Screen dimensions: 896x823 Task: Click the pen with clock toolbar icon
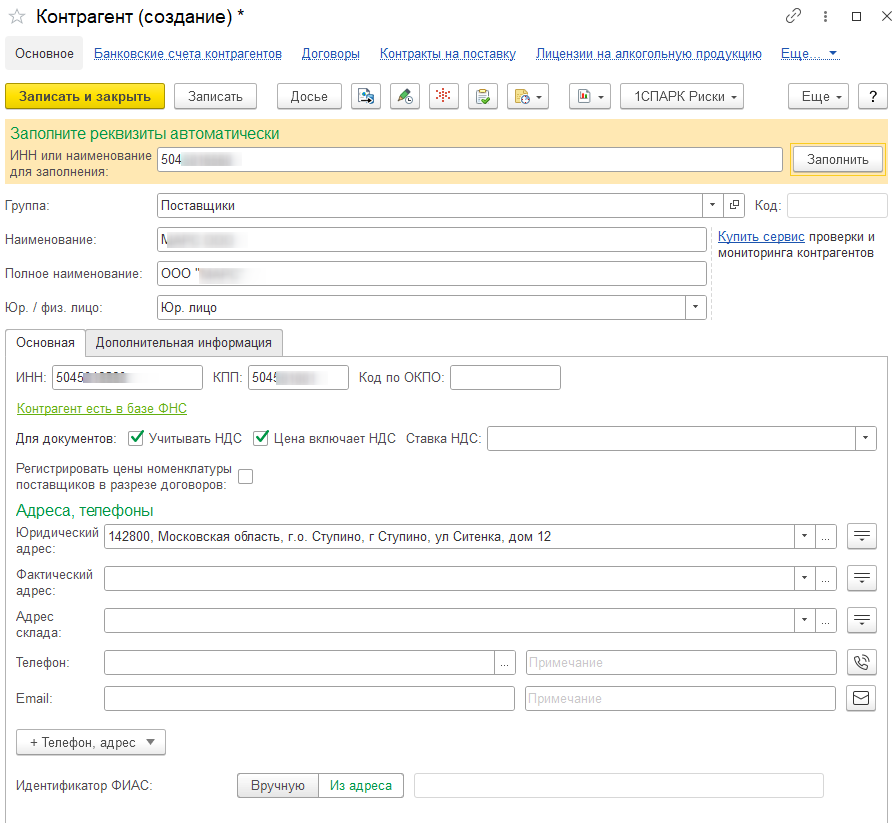tap(405, 96)
